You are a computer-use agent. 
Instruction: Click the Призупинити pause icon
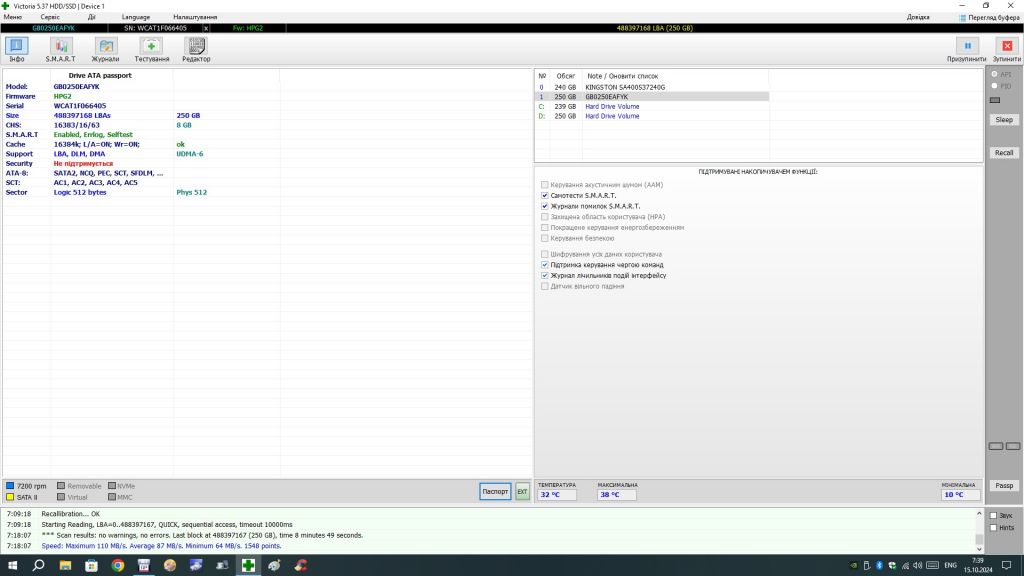967,46
